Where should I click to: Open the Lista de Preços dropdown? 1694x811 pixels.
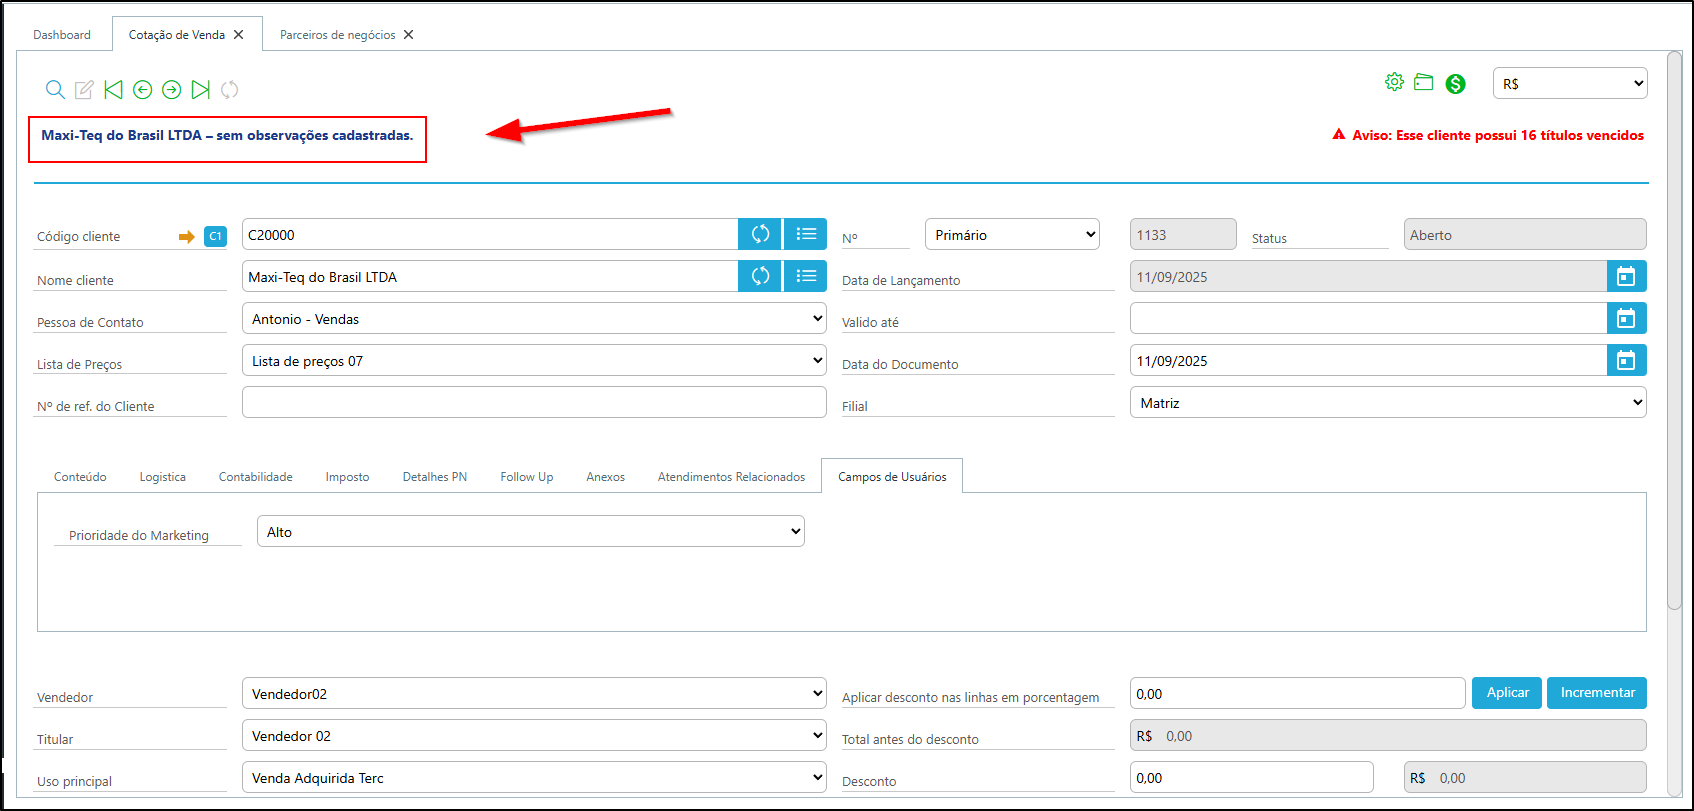[x=534, y=361]
